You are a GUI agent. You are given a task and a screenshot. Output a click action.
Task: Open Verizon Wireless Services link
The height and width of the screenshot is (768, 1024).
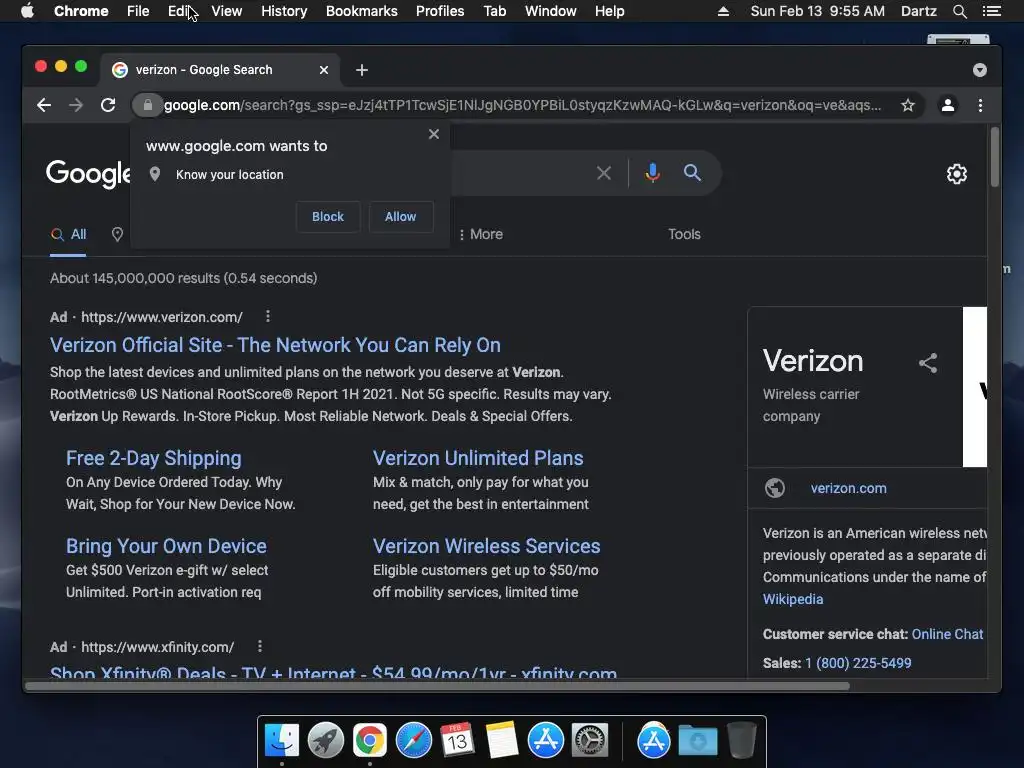[x=487, y=546]
